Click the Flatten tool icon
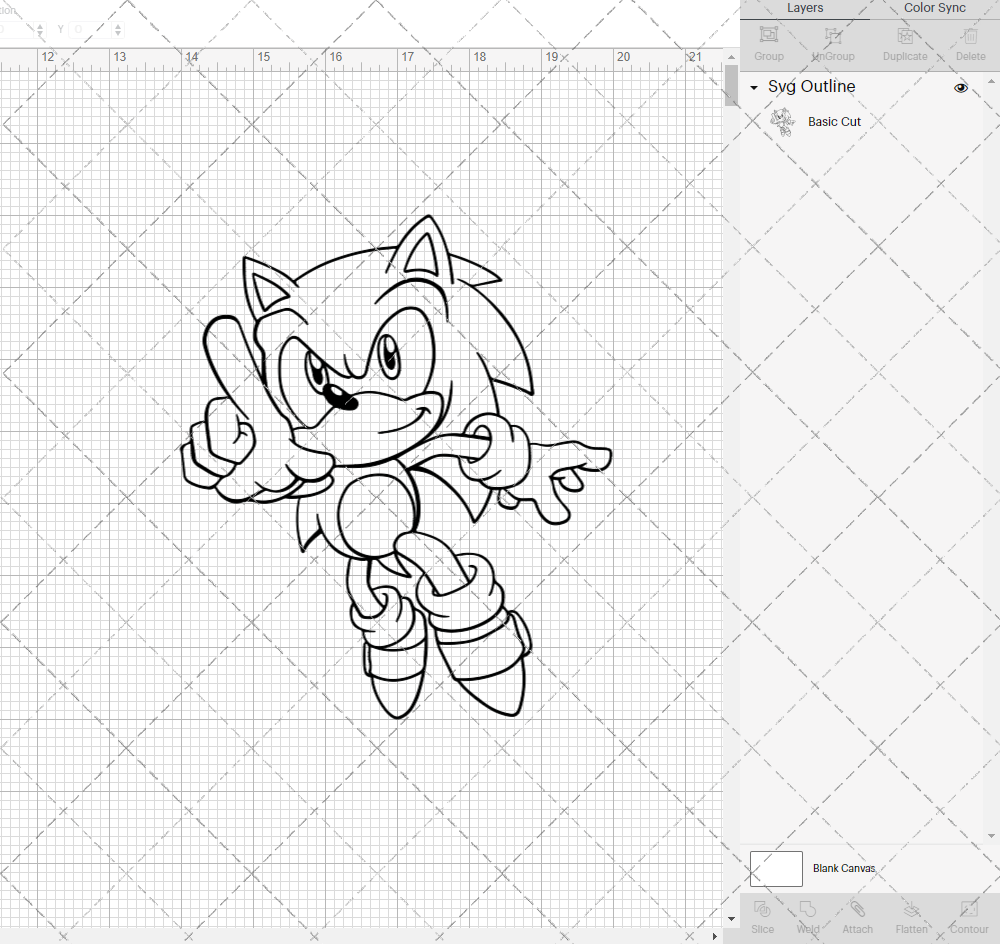The height and width of the screenshot is (944, 1000). (911, 908)
